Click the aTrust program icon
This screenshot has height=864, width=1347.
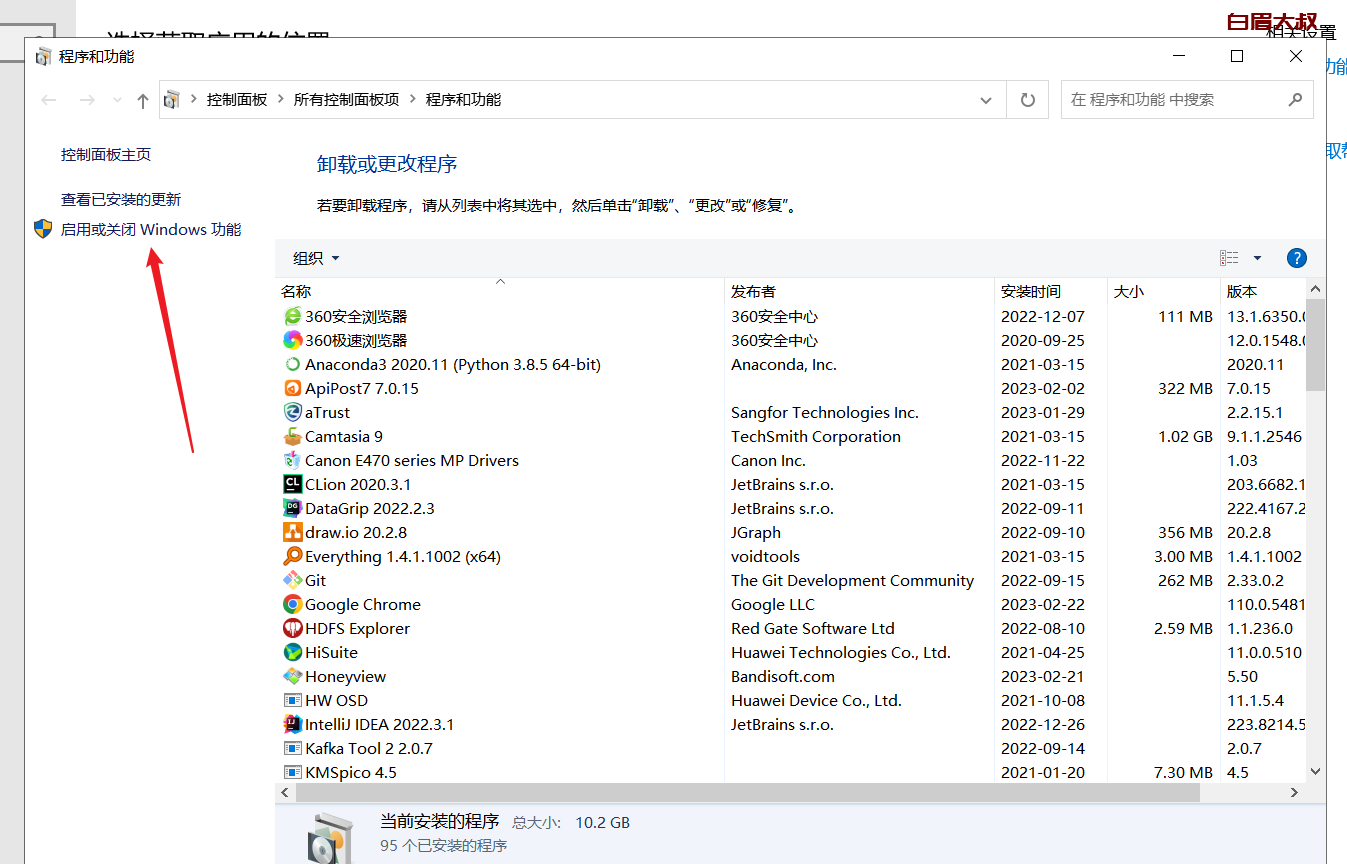(292, 412)
